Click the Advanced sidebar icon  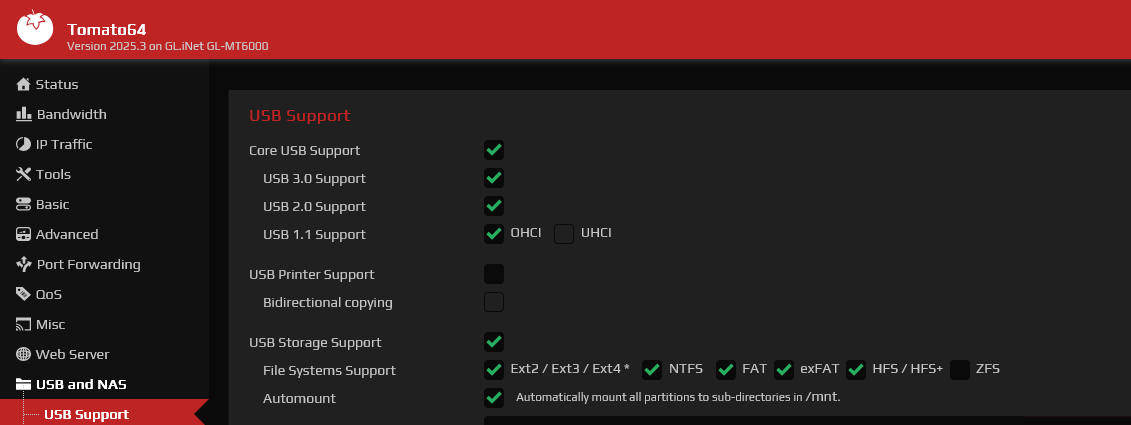click(x=24, y=235)
